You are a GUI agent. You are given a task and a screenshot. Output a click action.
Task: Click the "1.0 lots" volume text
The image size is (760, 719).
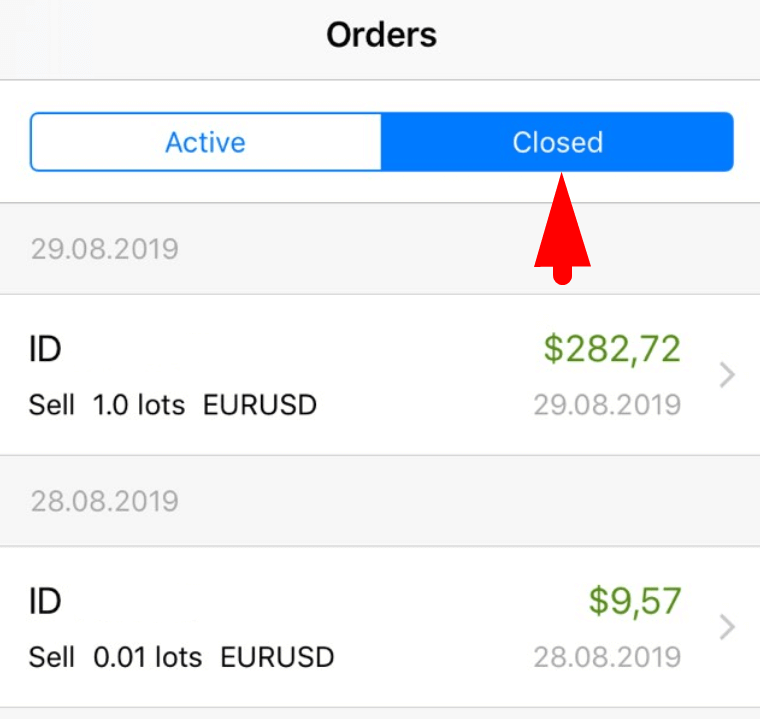[x=139, y=405]
